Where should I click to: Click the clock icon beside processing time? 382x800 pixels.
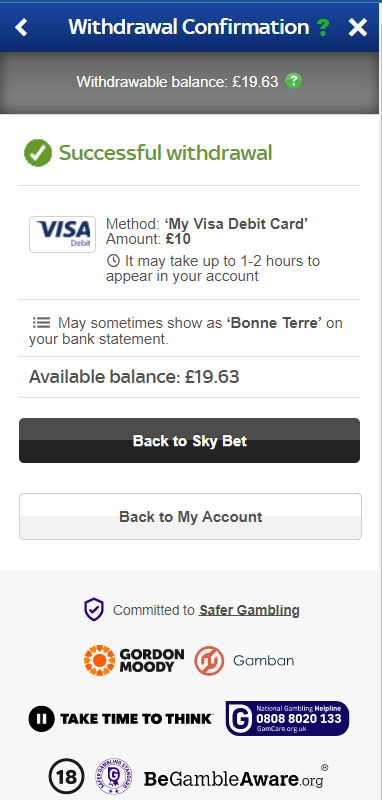[x=113, y=261]
